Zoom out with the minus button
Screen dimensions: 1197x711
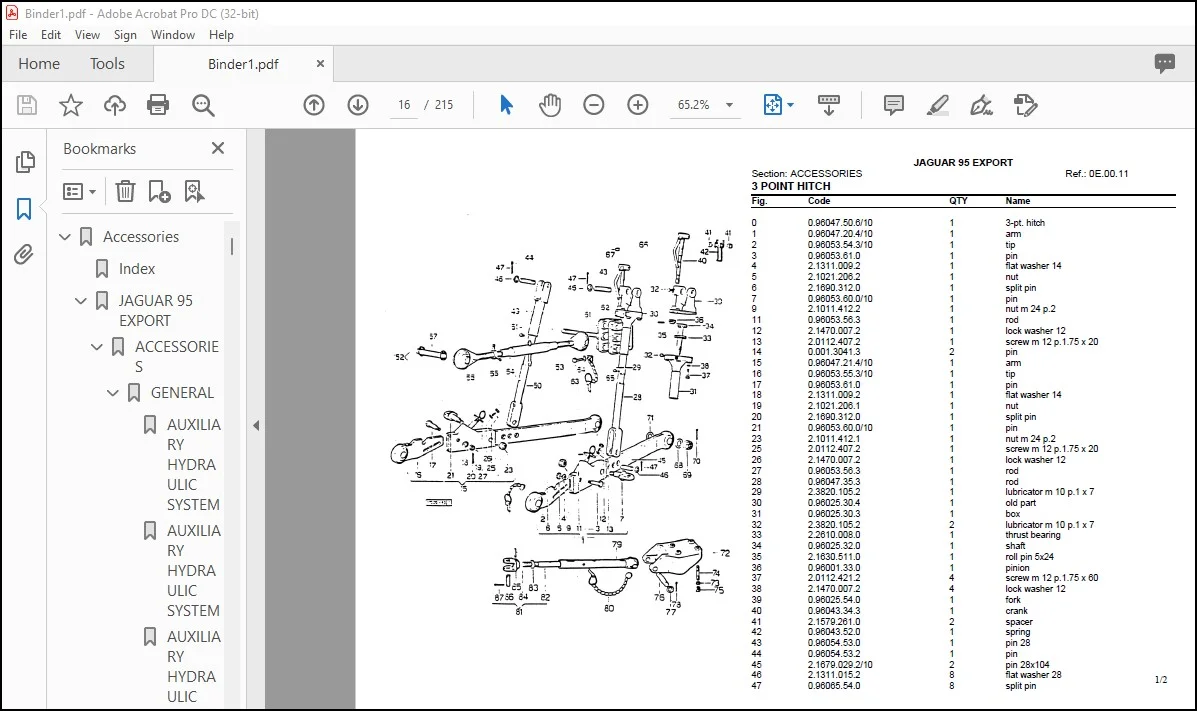[x=593, y=105]
